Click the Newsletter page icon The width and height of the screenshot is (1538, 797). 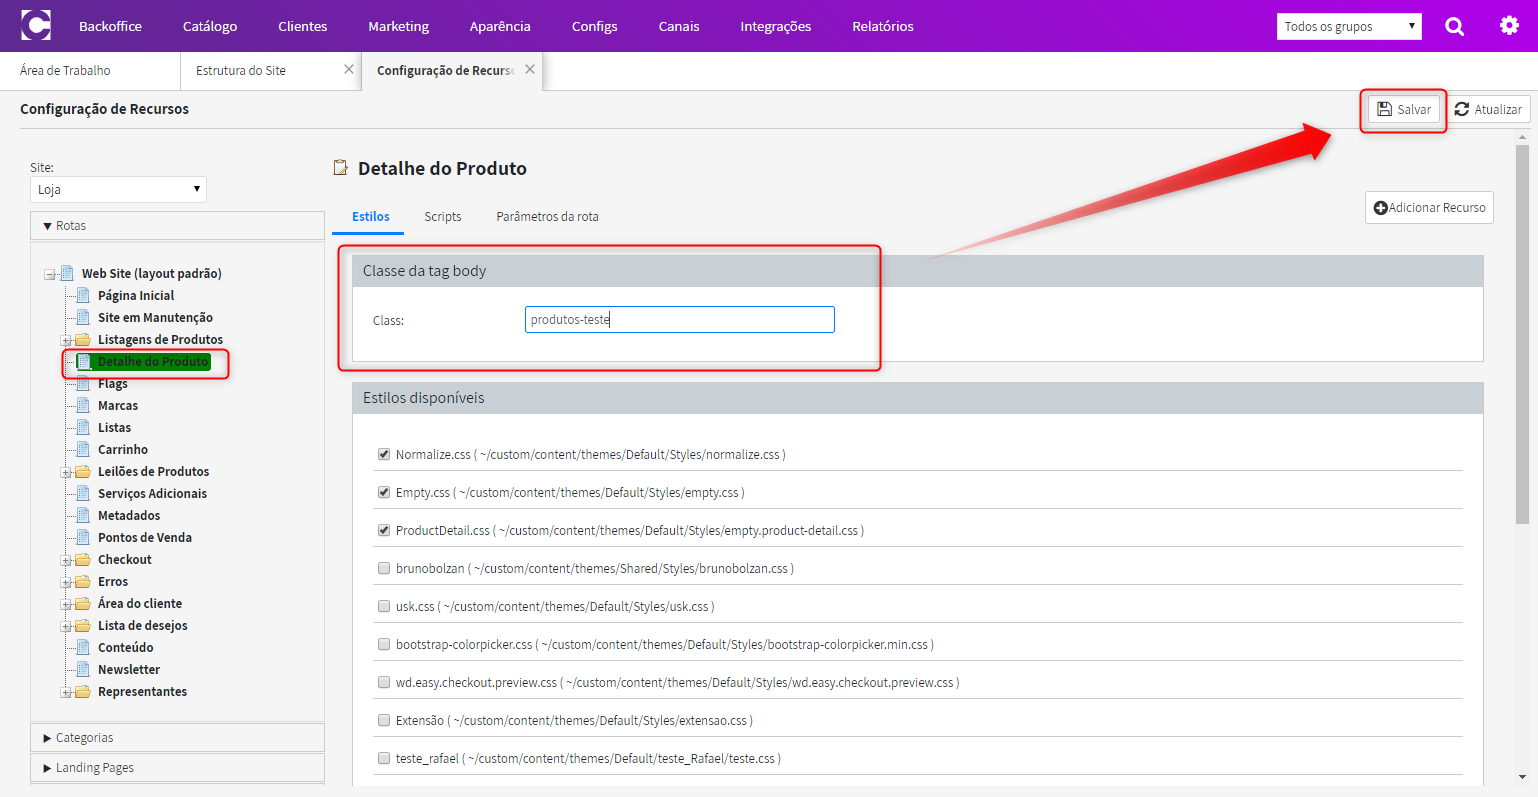pos(84,669)
